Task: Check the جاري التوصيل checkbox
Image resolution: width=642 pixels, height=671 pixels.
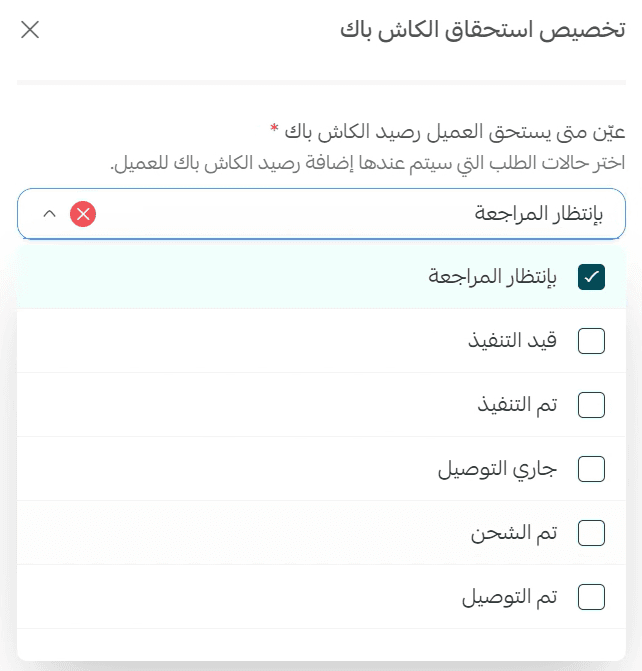Action: (x=592, y=469)
